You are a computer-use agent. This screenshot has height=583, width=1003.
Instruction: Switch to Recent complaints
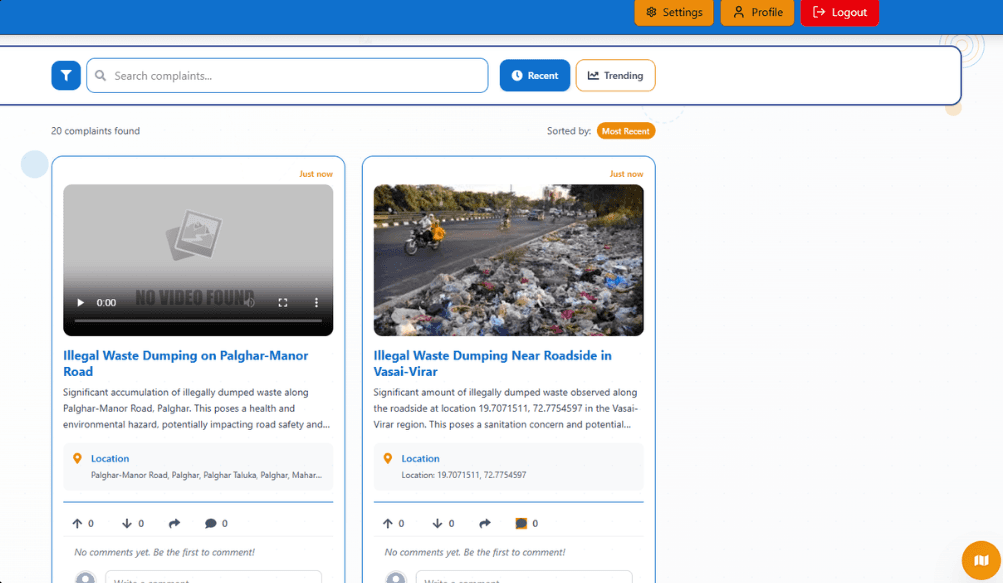pyautogui.click(x=535, y=75)
